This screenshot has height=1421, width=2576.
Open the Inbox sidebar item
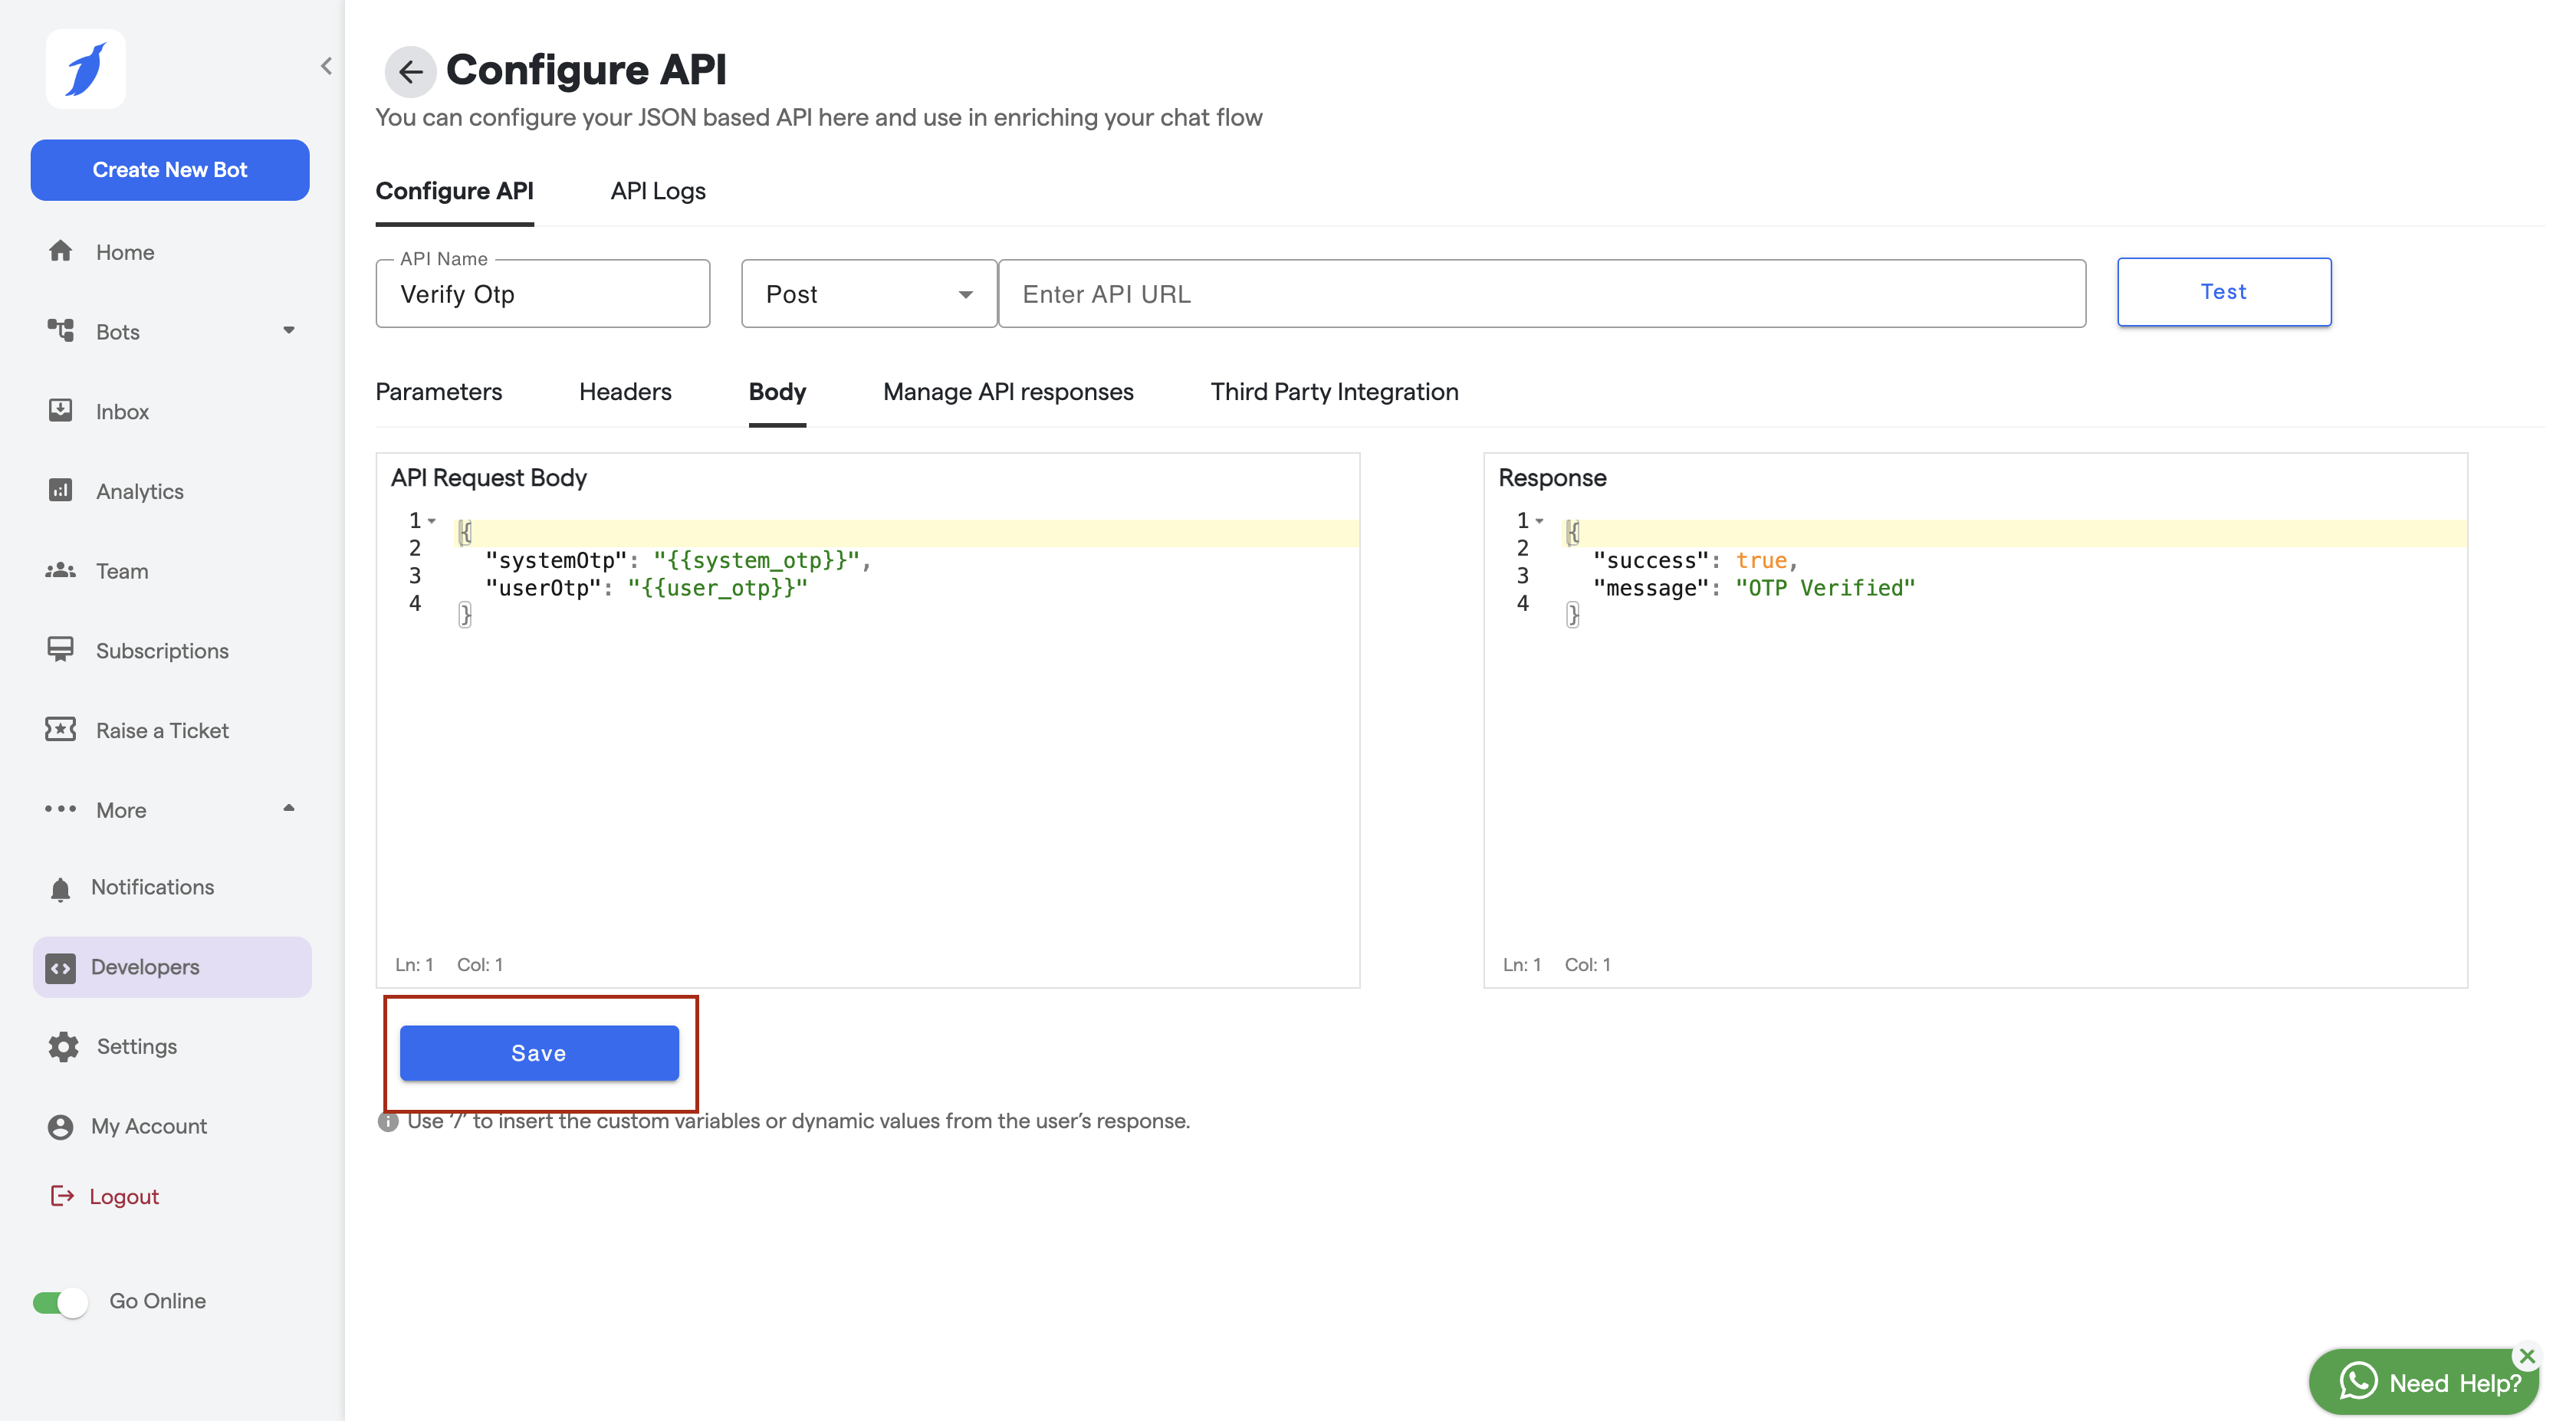coord(122,411)
